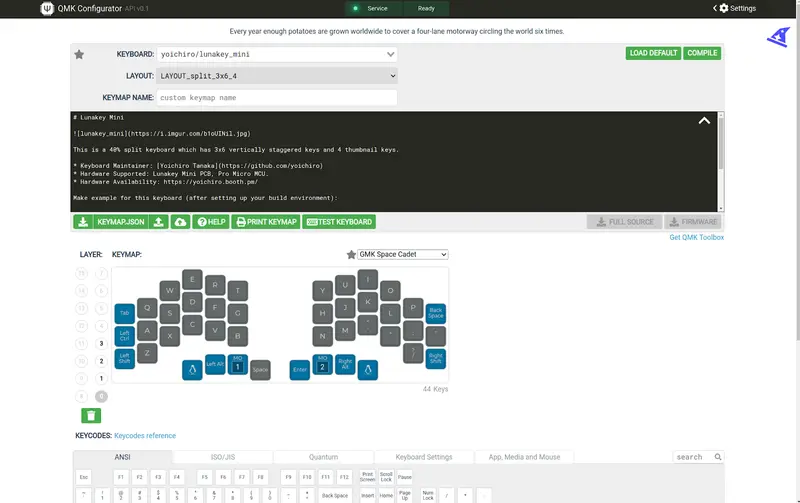The image size is (800, 503).
Task: Select the MO 1 layer key
Action: click(238, 364)
